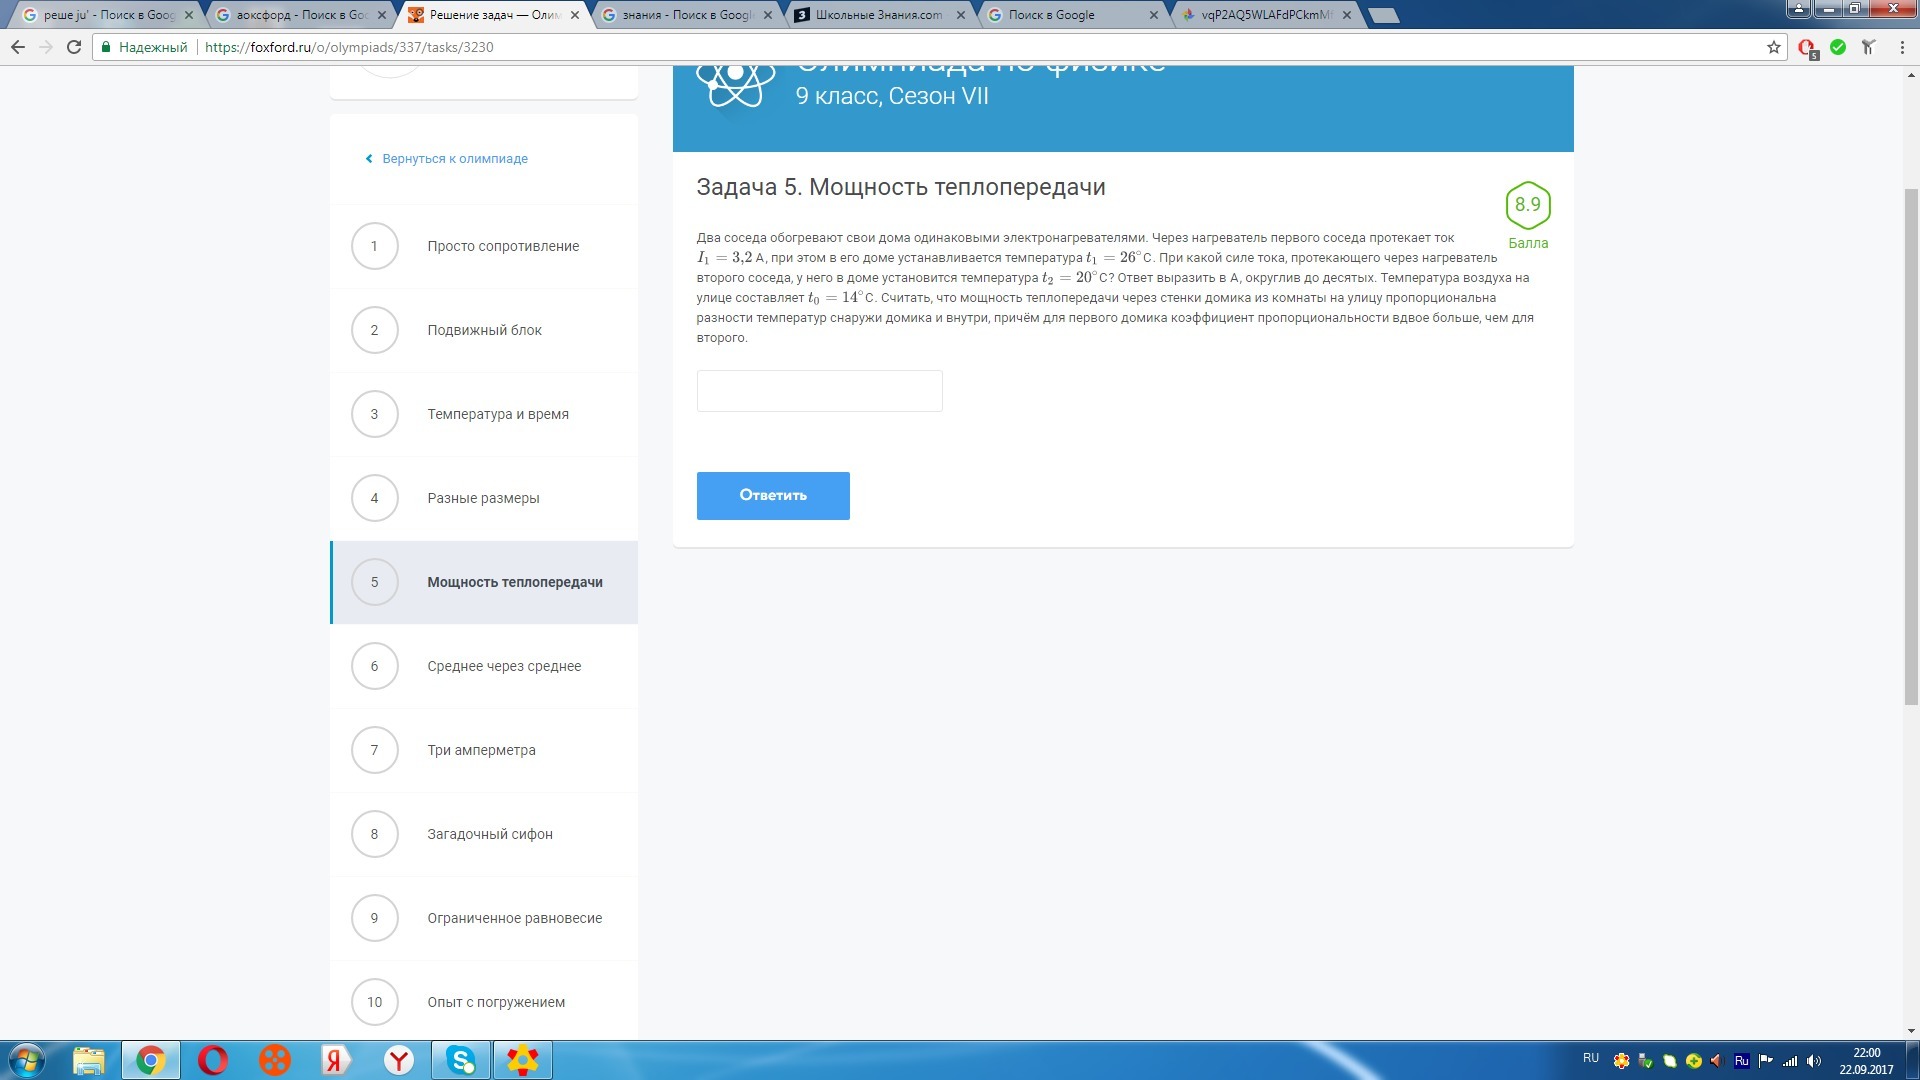The height and width of the screenshot is (1080, 1920).
Task: Click green checkmark extension icon
Action: (x=1838, y=47)
